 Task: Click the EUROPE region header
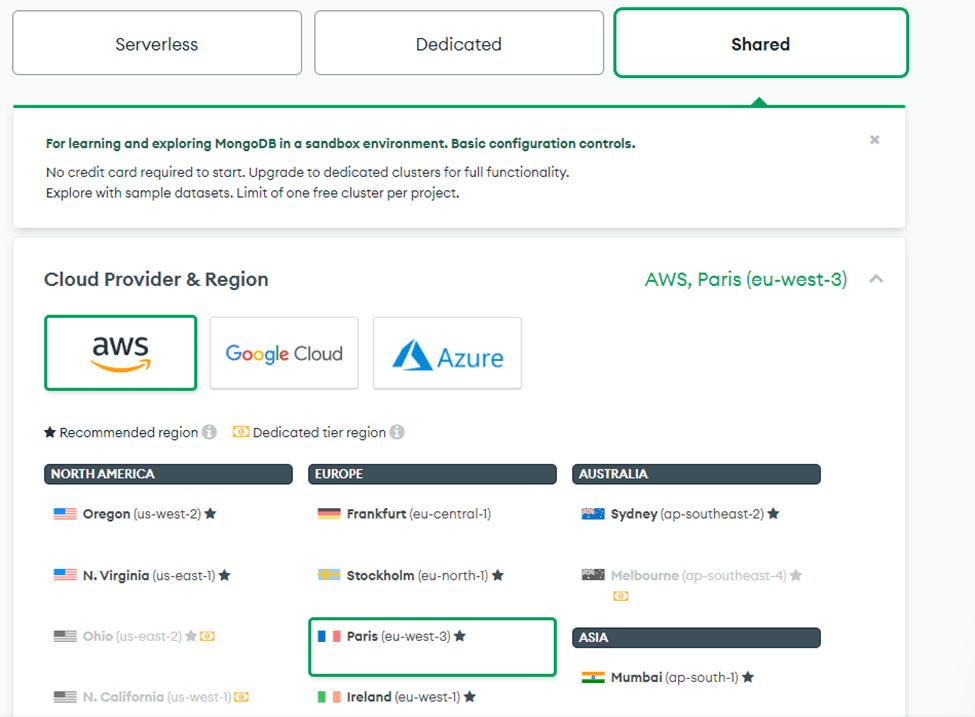coord(432,474)
